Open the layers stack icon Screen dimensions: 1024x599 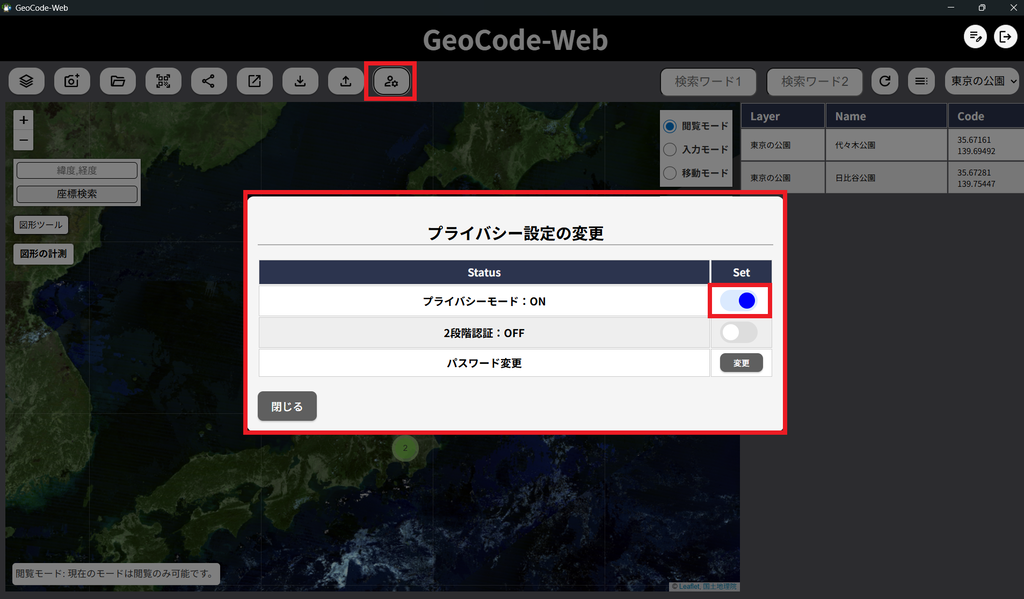click(26, 81)
